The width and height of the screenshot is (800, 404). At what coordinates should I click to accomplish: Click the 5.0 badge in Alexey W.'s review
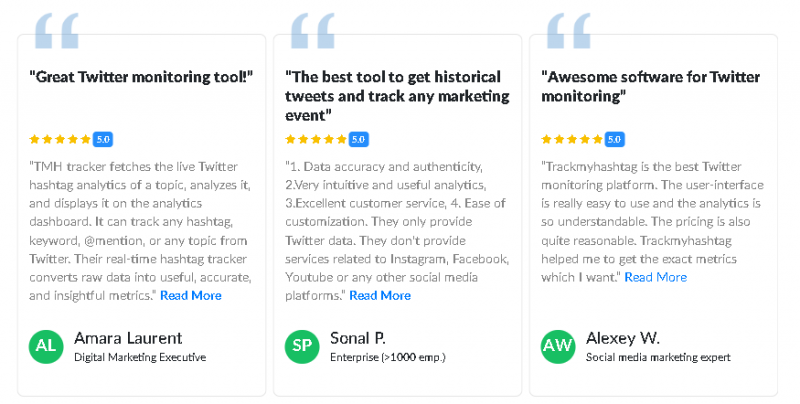(615, 139)
